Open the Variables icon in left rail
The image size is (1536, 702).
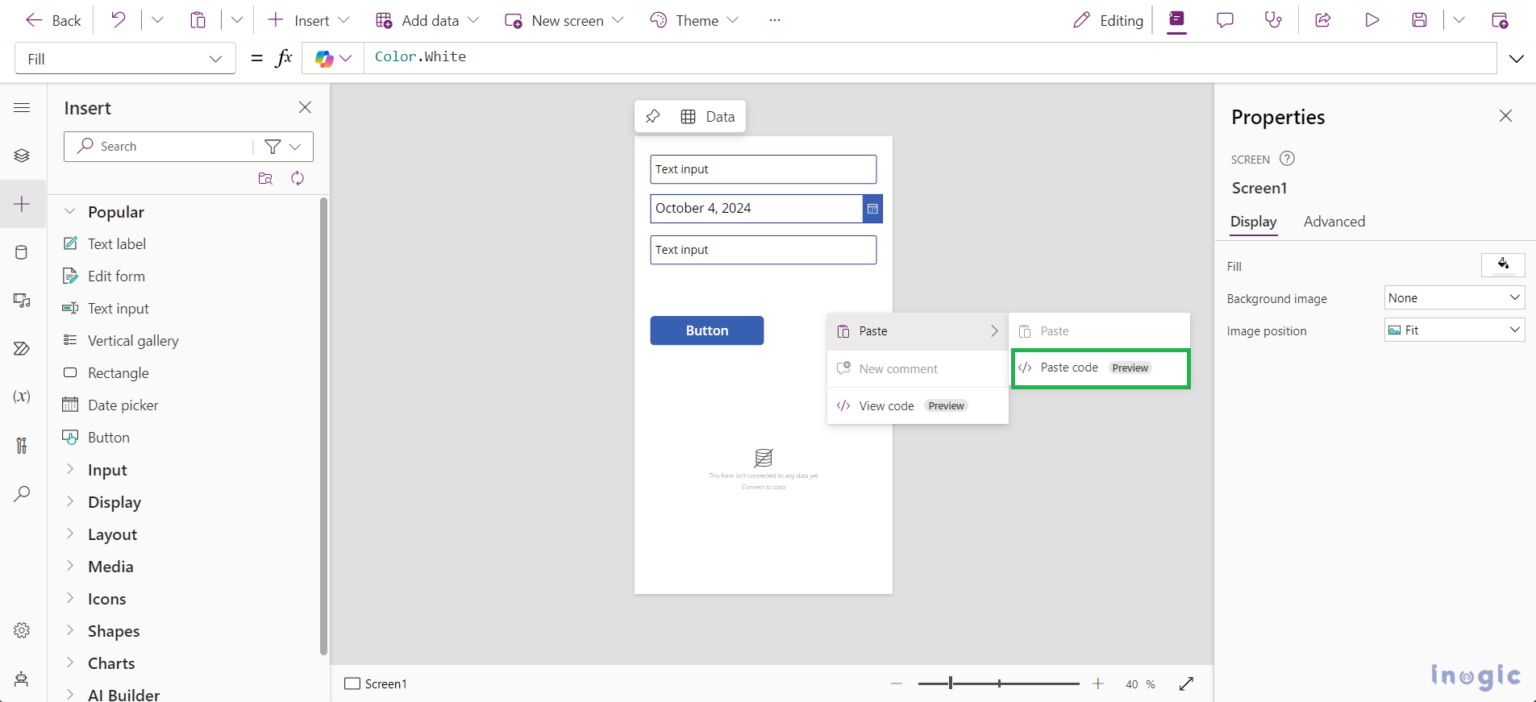[x=22, y=396]
